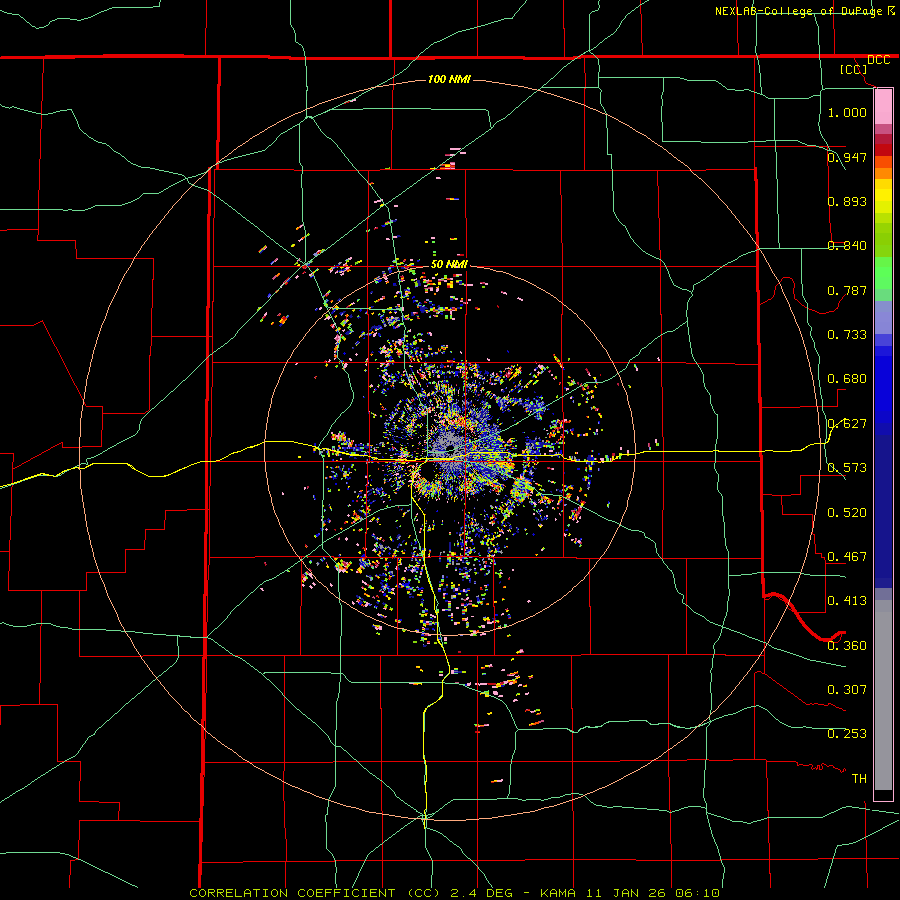Click the radar site center of the sweep

click(x=449, y=448)
